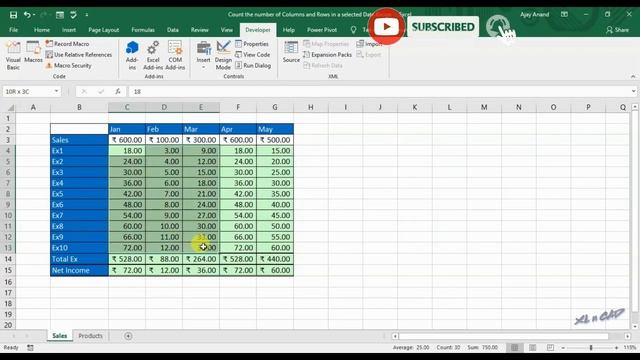The height and width of the screenshot is (360, 640).
Task: Toggle Design Mode
Action: tap(223, 56)
